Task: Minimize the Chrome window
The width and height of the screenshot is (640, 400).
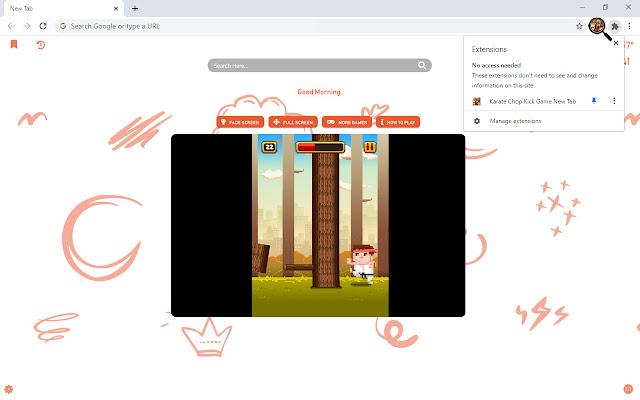Action: (x=582, y=7)
